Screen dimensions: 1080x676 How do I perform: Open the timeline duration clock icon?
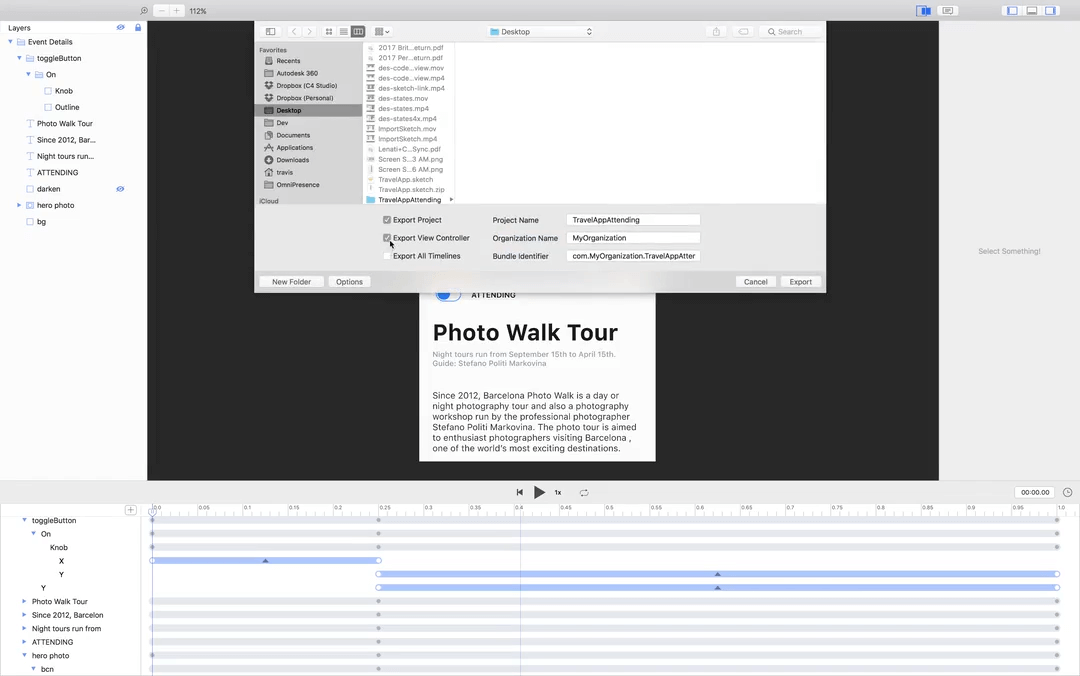[x=1068, y=492]
